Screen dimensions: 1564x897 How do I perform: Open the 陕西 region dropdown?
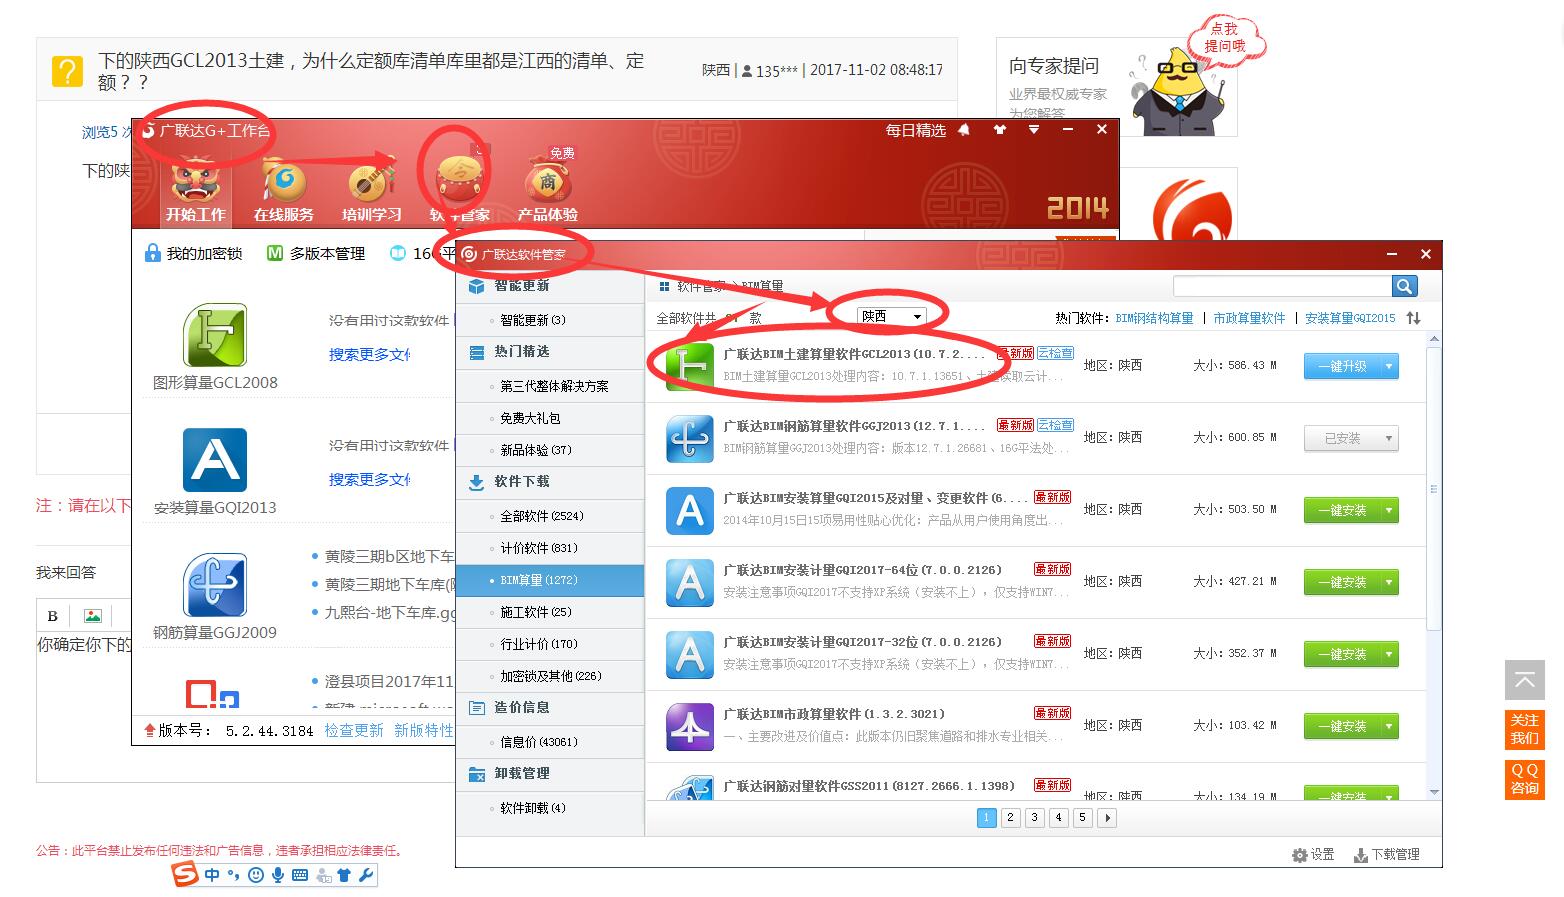coord(892,317)
